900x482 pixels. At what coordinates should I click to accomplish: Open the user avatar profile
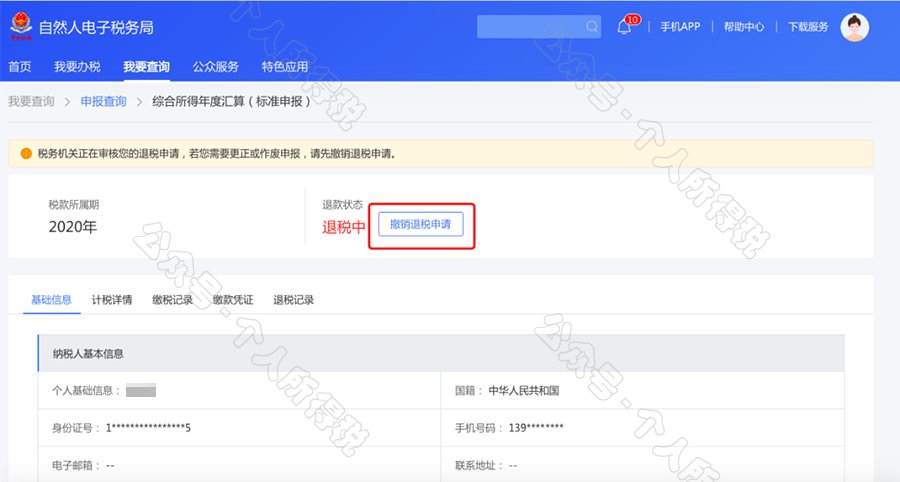855,27
